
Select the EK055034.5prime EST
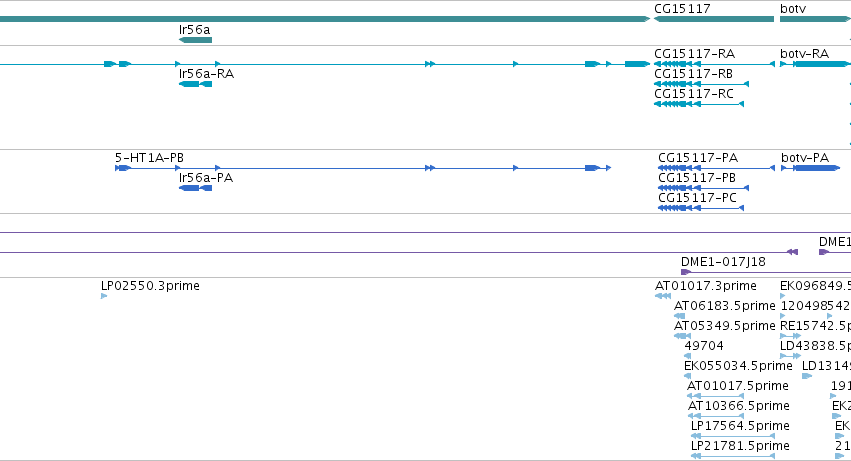[688, 376]
